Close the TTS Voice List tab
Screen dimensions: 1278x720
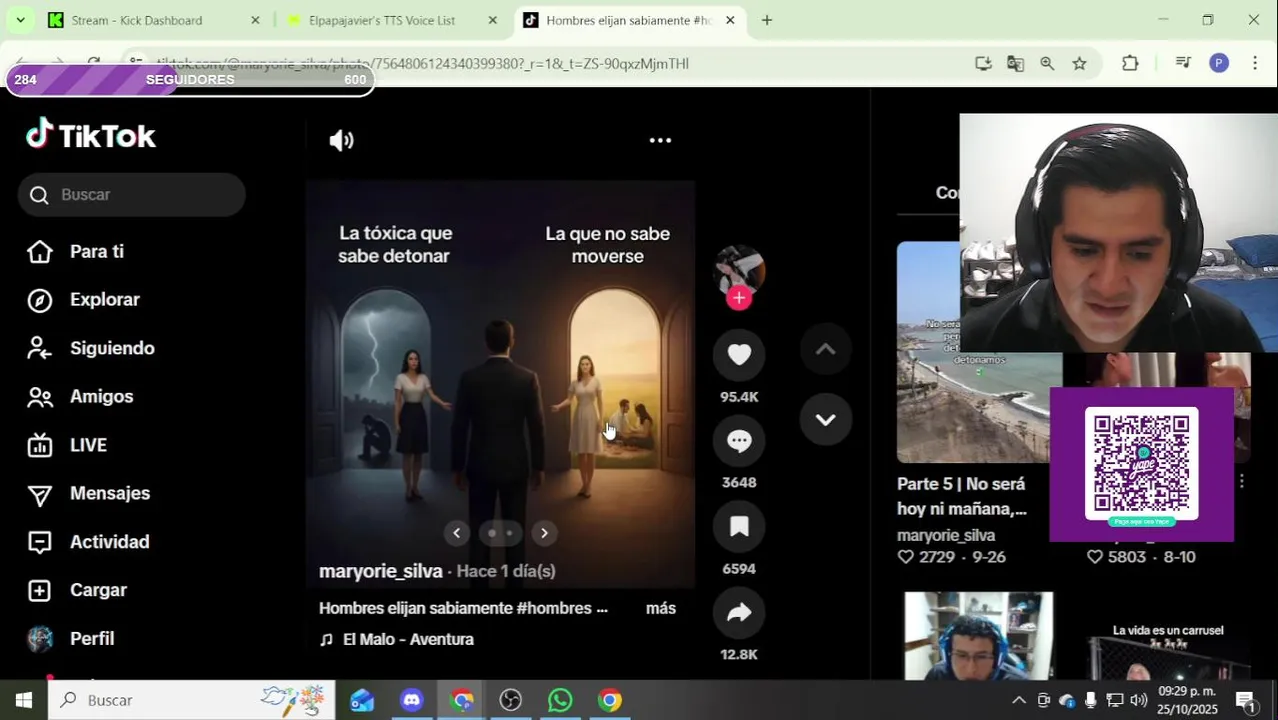pyautogui.click(x=492, y=20)
